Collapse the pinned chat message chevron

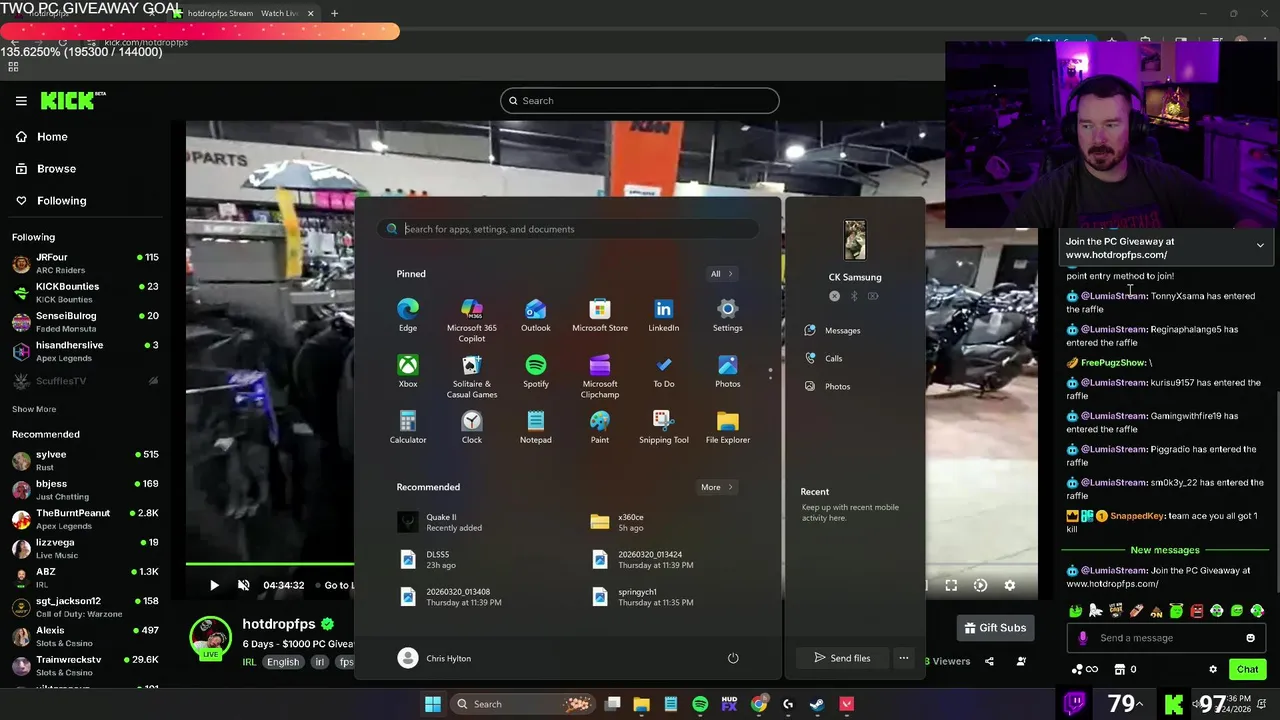coord(1260,245)
